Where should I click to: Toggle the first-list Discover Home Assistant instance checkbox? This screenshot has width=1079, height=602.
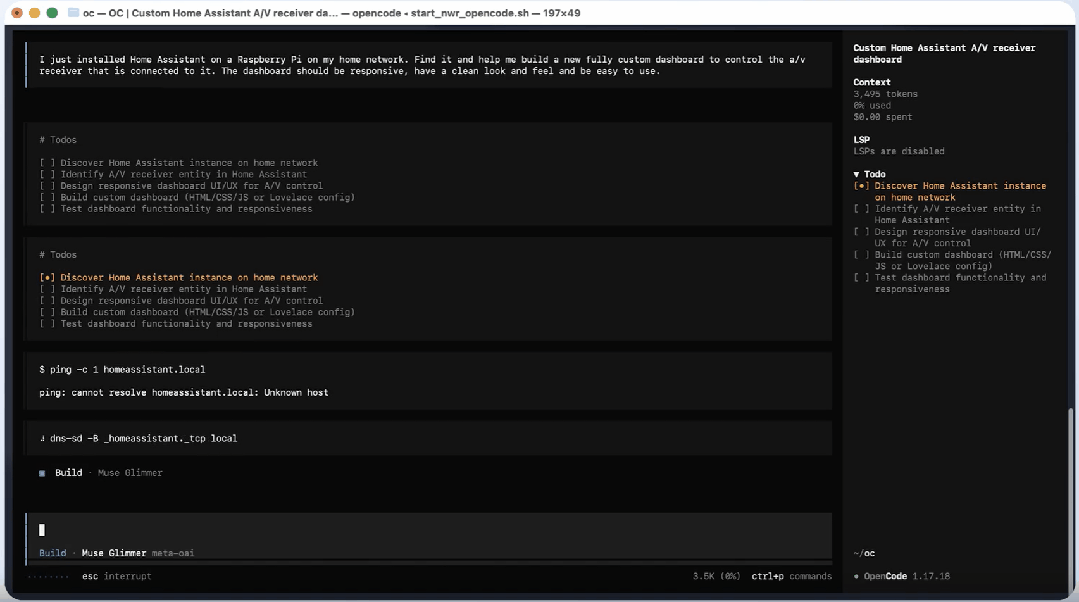point(47,163)
